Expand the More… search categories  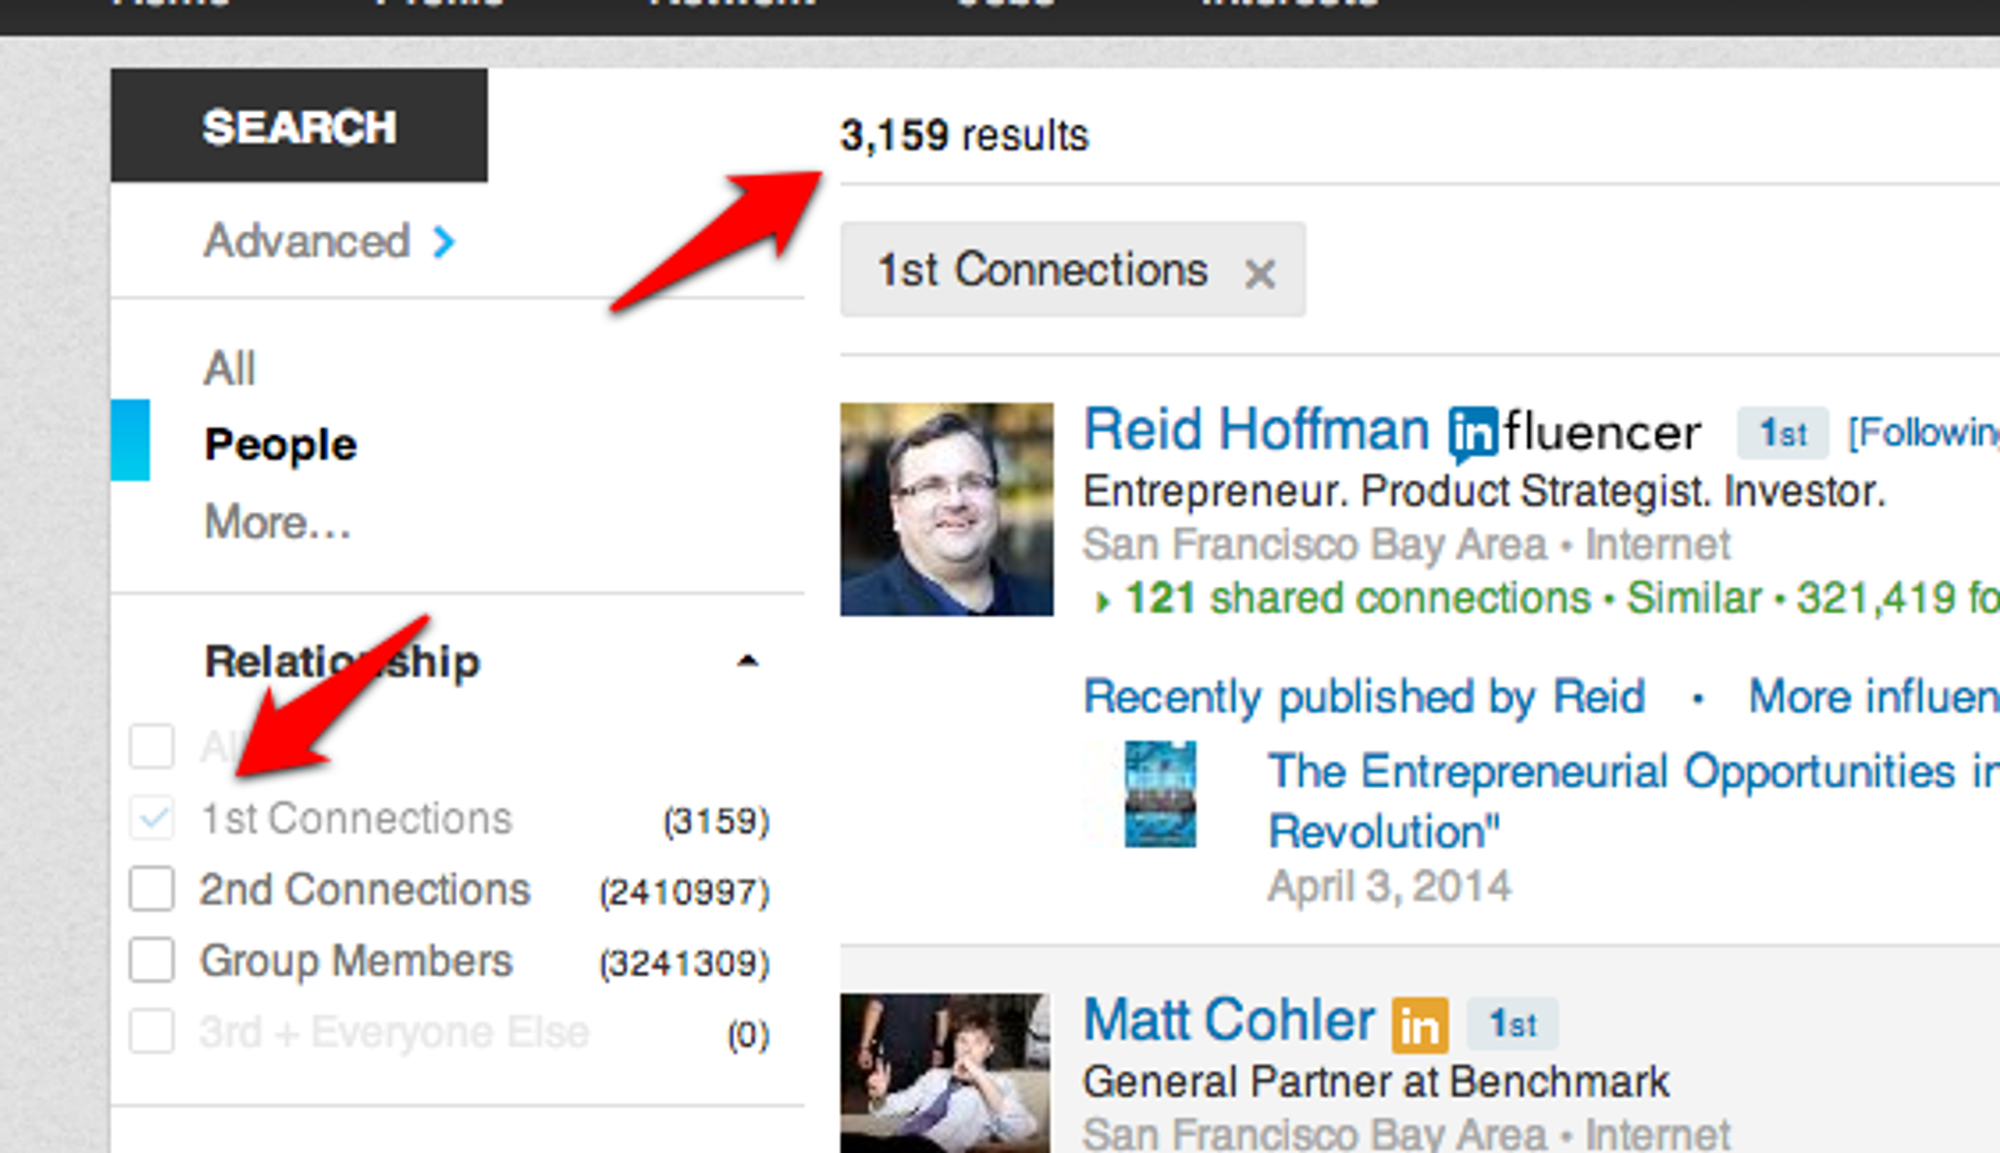click(277, 522)
